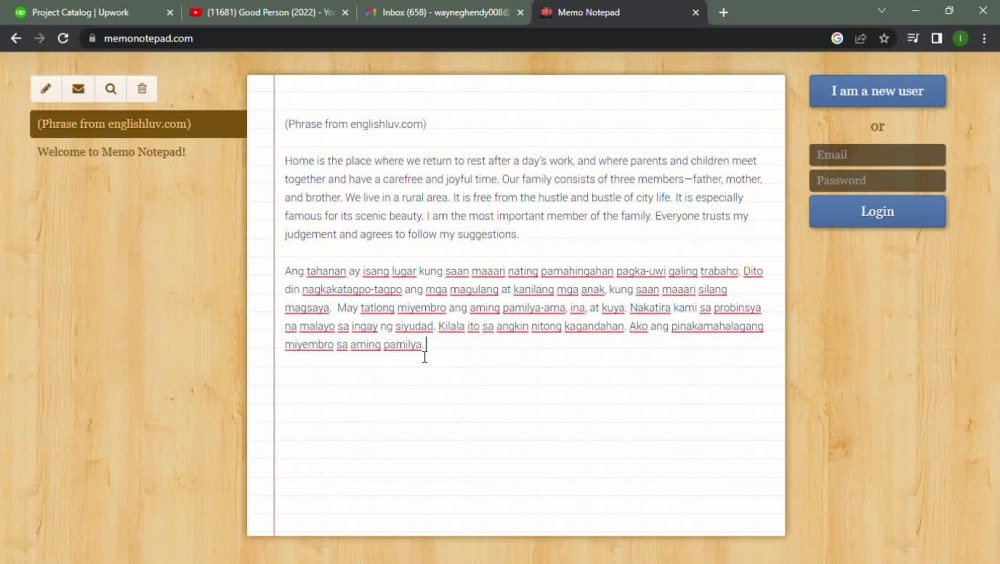This screenshot has height=564, width=1000.
Task: Switch to Good Person YouTube tab
Action: (271, 12)
